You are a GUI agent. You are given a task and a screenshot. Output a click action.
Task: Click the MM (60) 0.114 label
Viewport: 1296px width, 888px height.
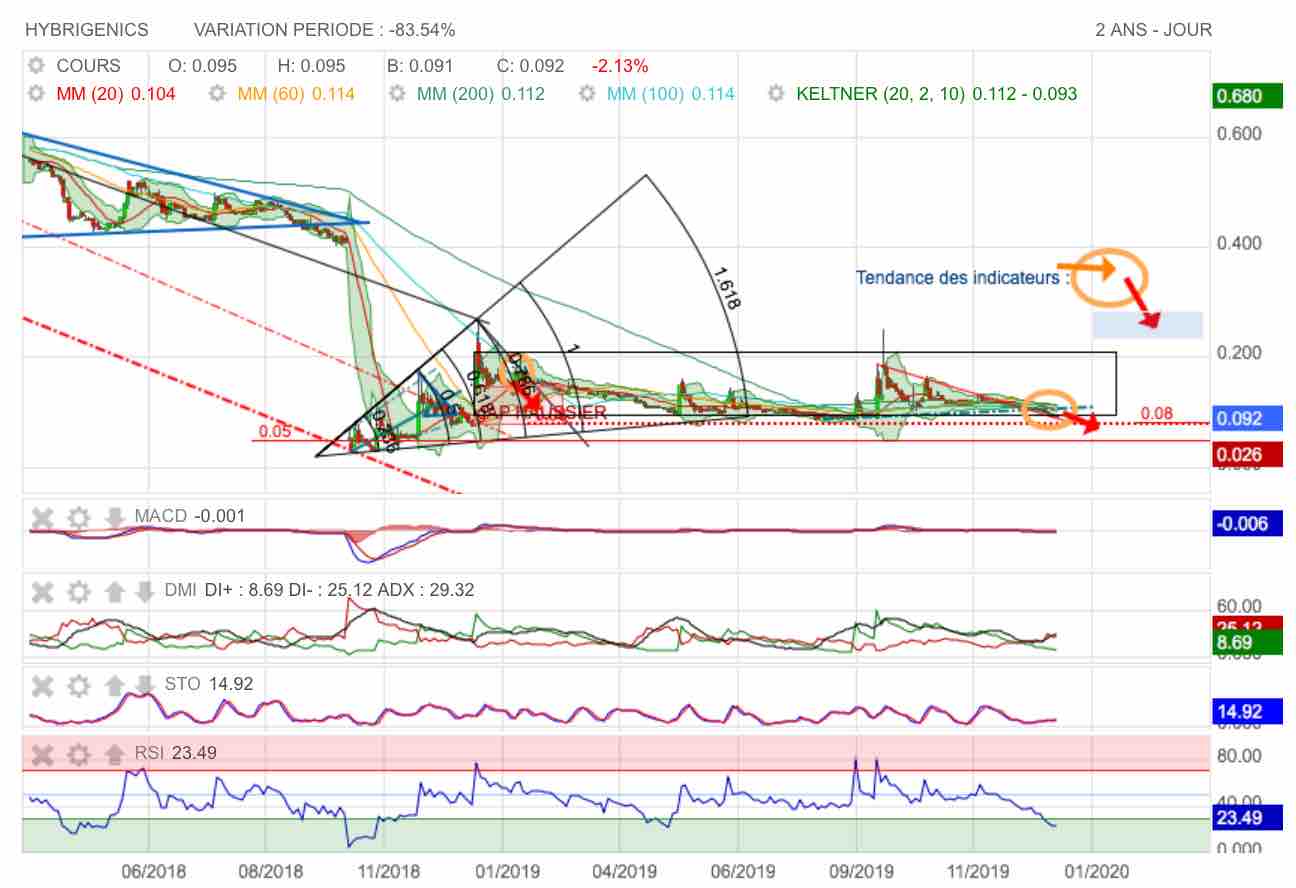[296, 94]
